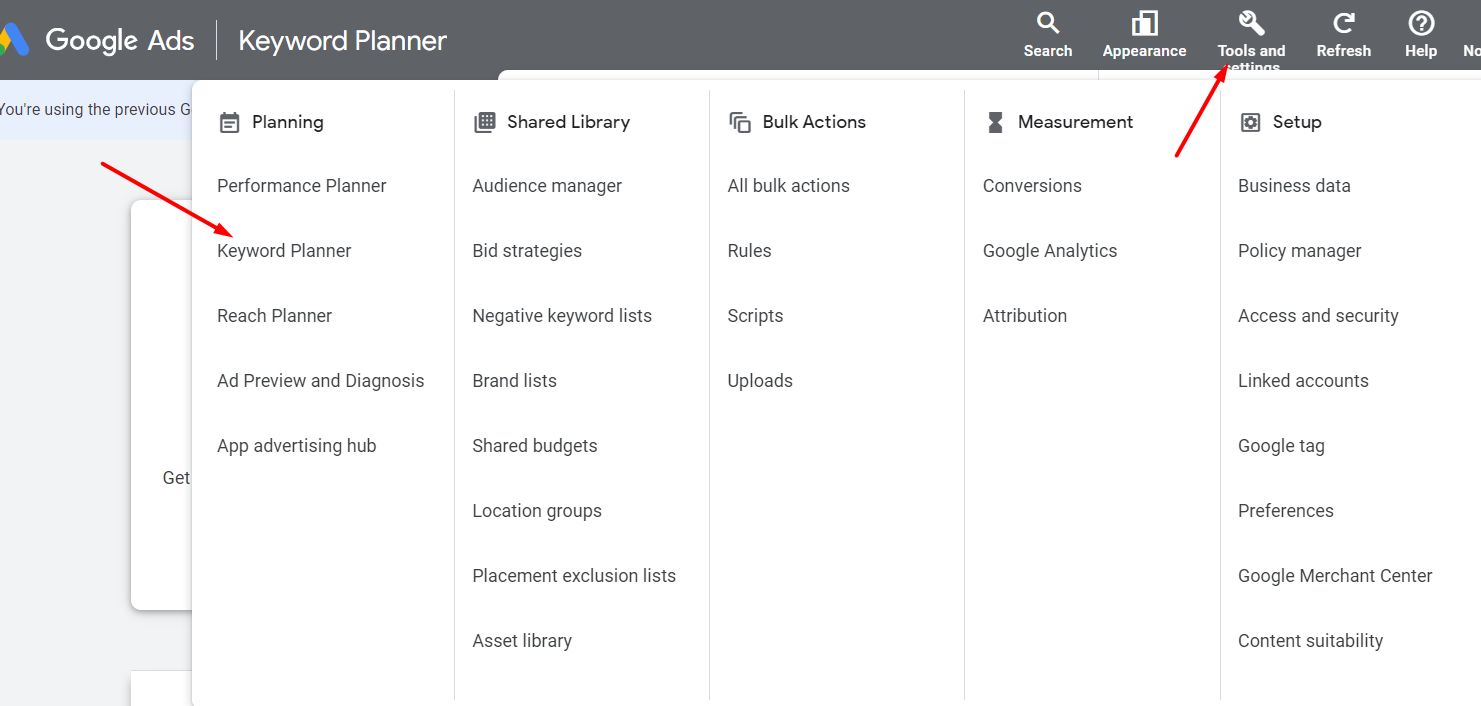The image size is (1481, 706).
Task: Go to Location groups
Action: click(x=537, y=511)
